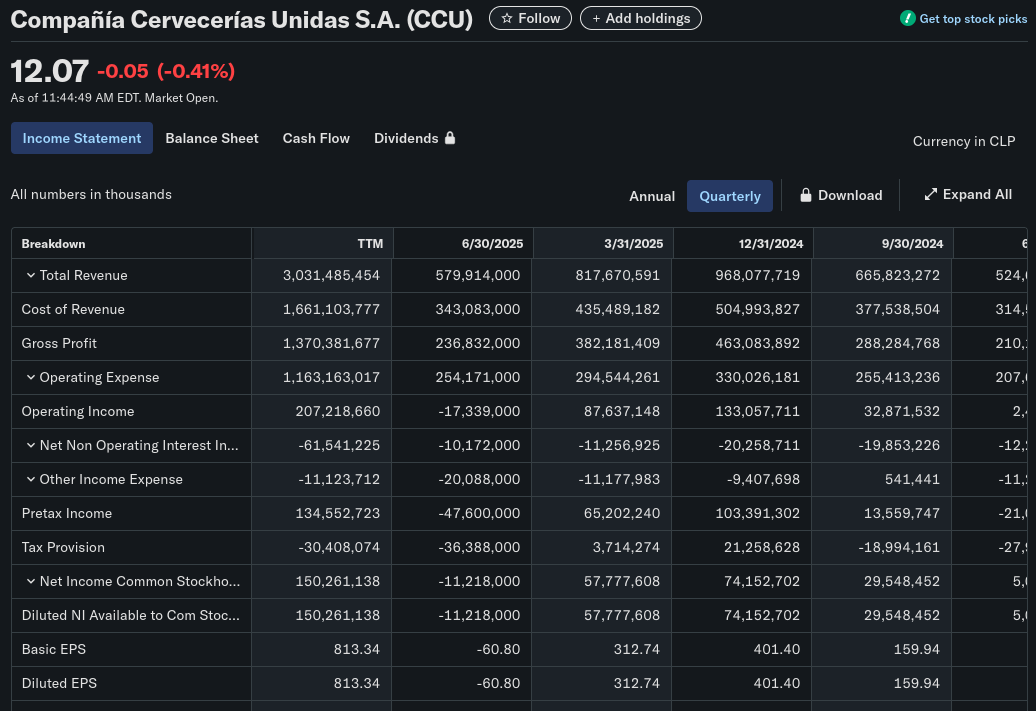Open the Cash Flow tab
Image resolution: width=1036 pixels, height=711 pixels.
click(316, 138)
